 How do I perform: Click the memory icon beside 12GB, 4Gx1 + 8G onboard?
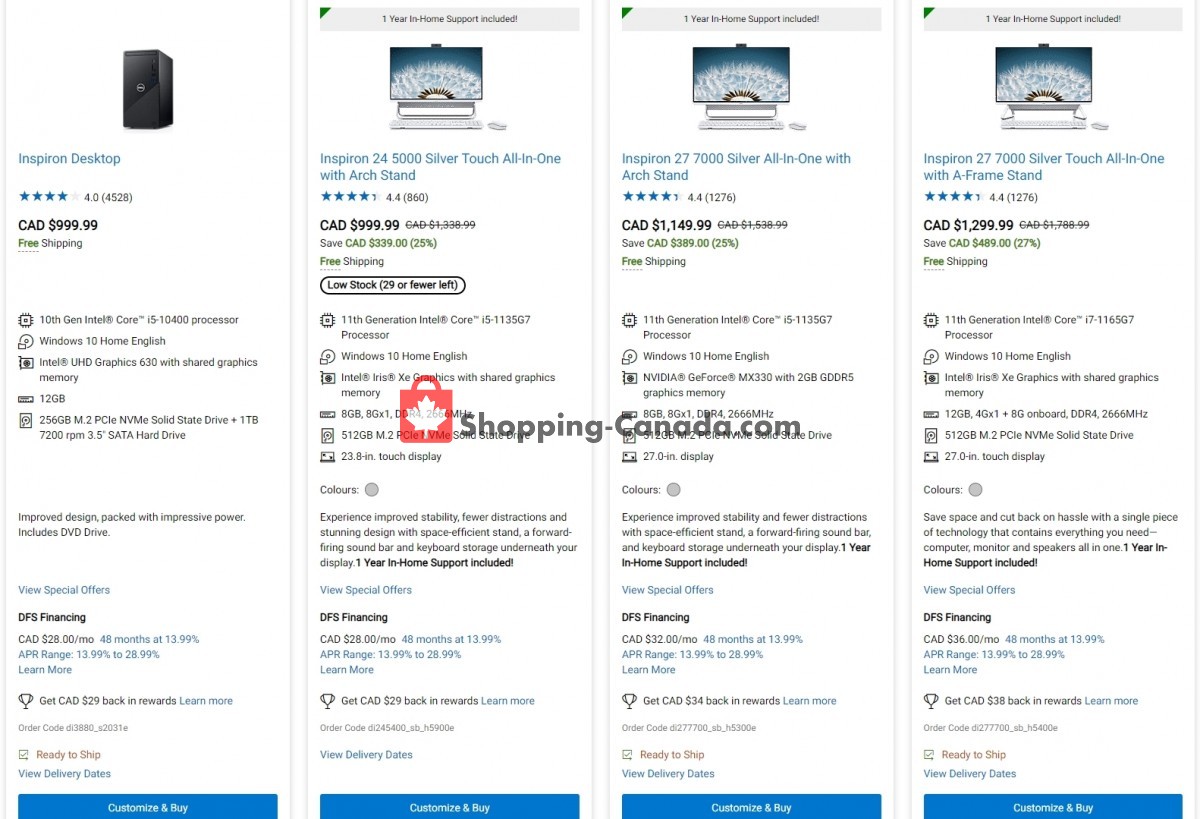coord(931,414)
